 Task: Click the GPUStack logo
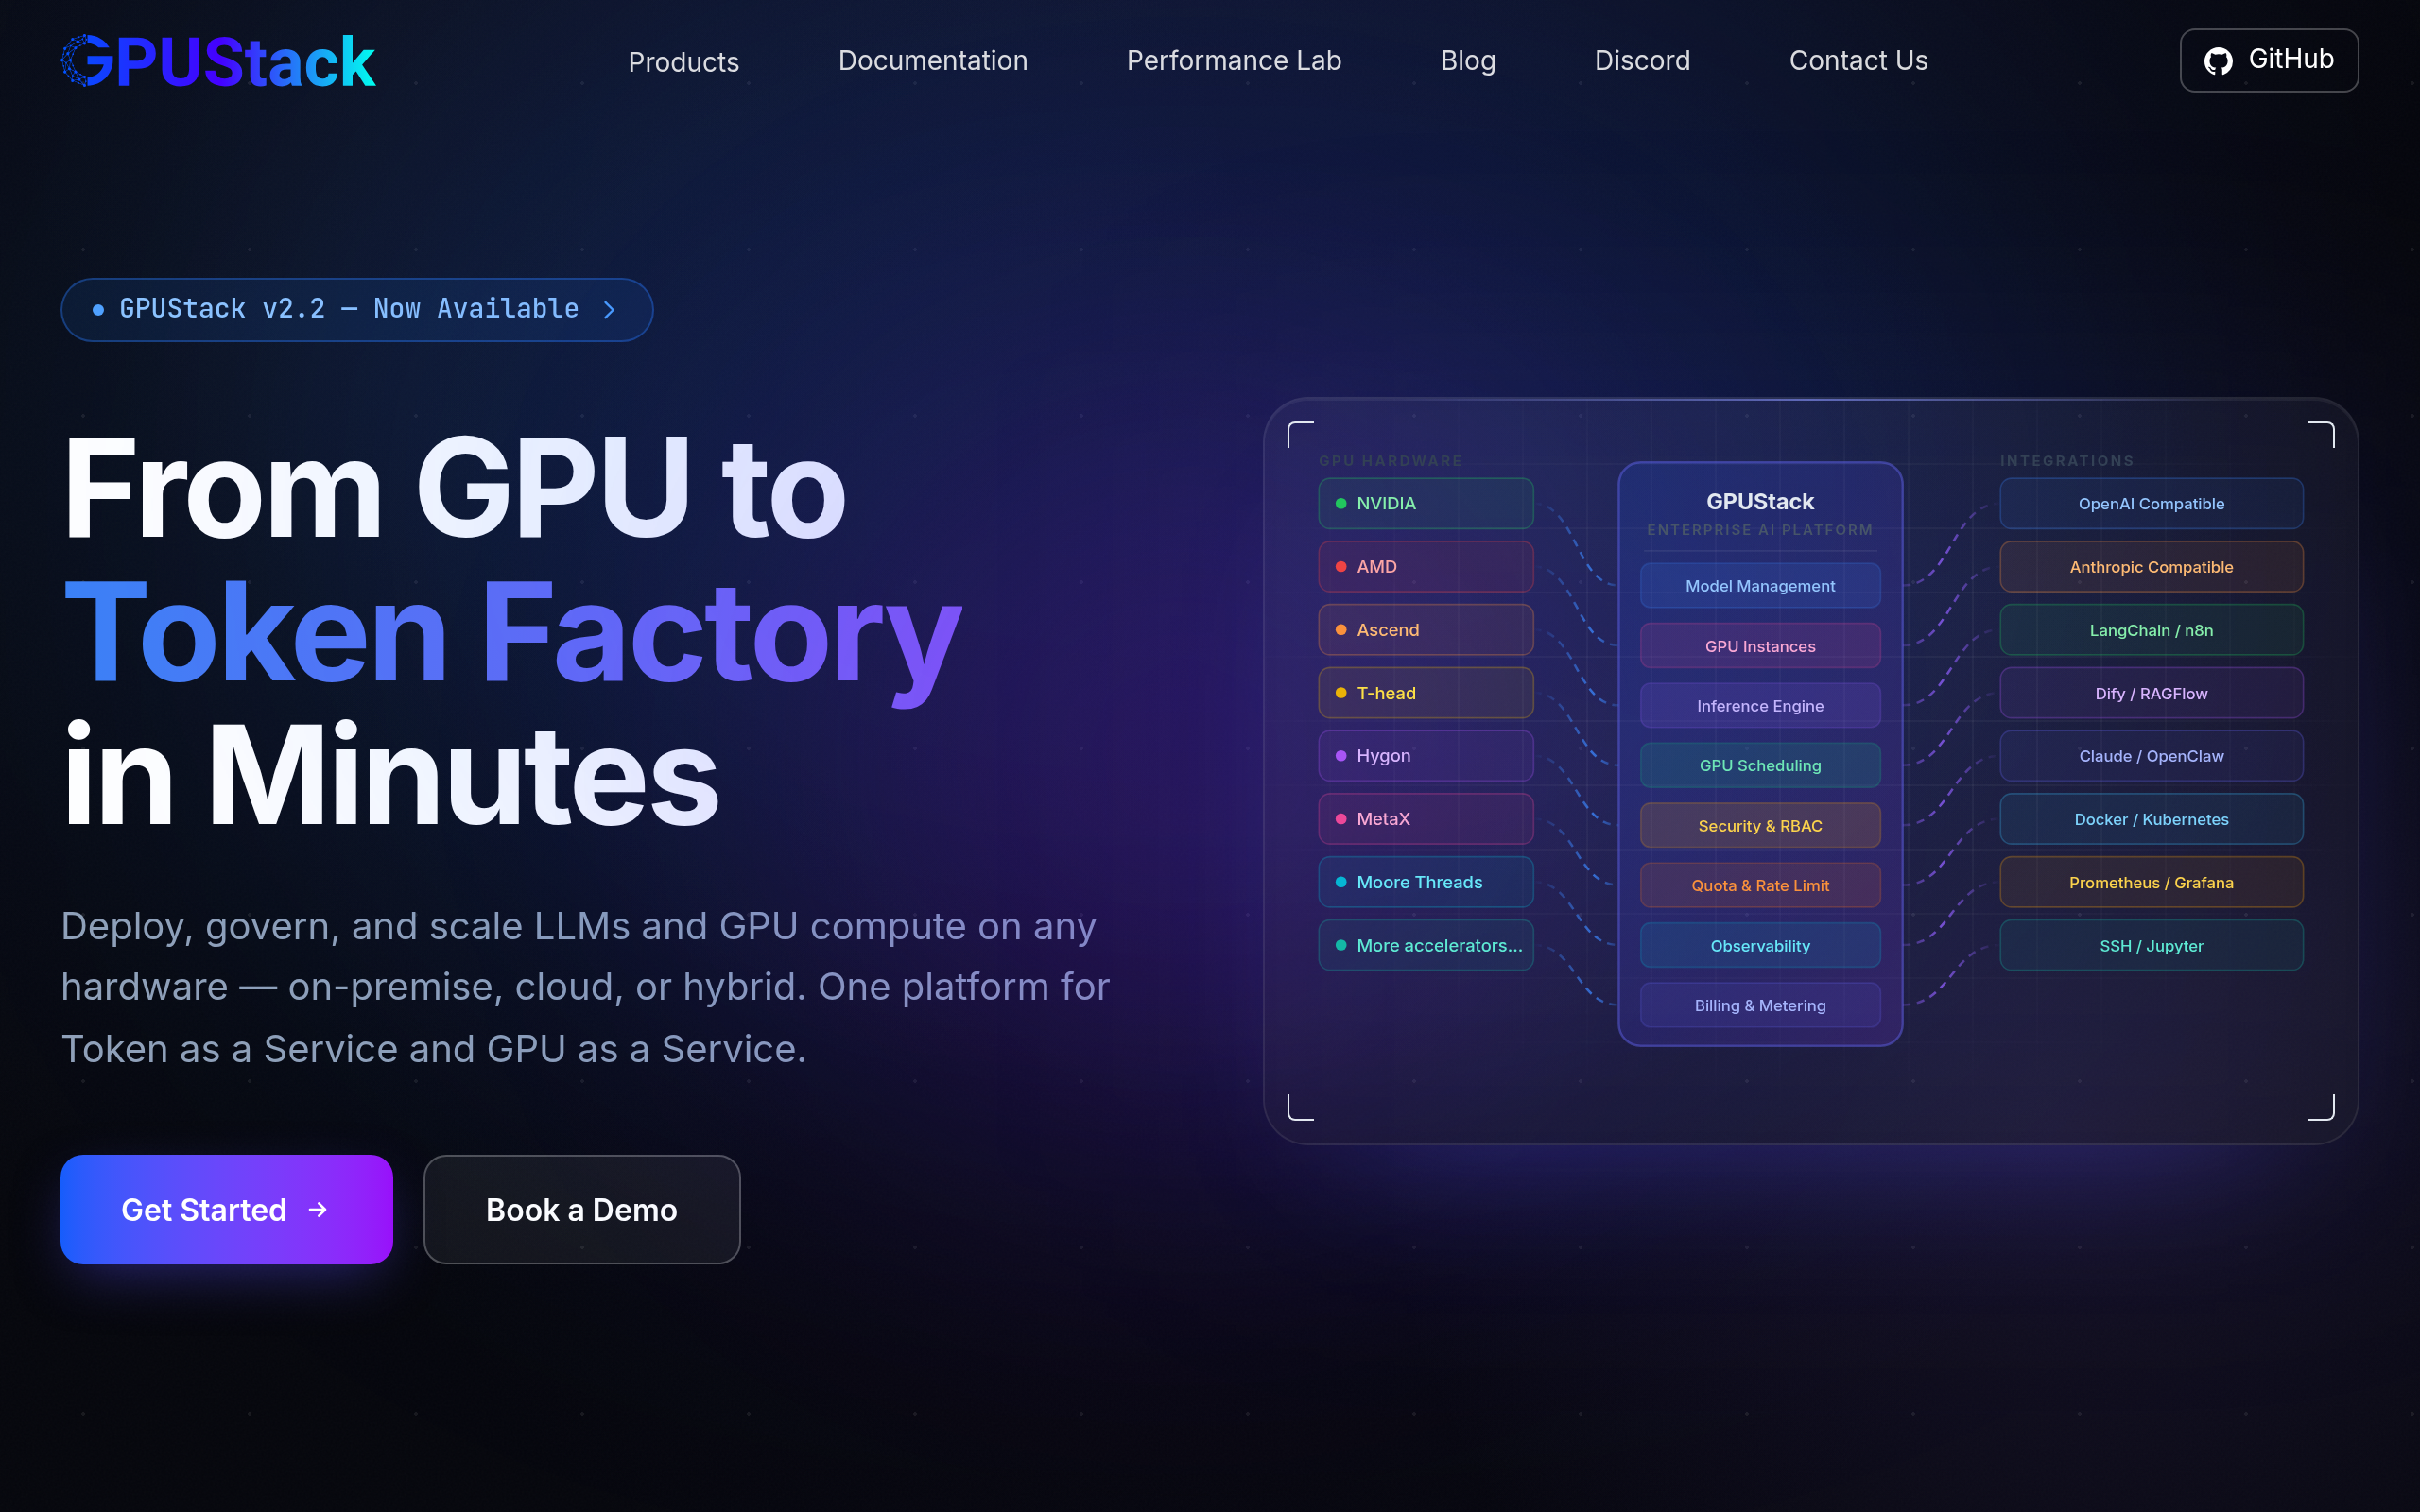click(218, 61)
